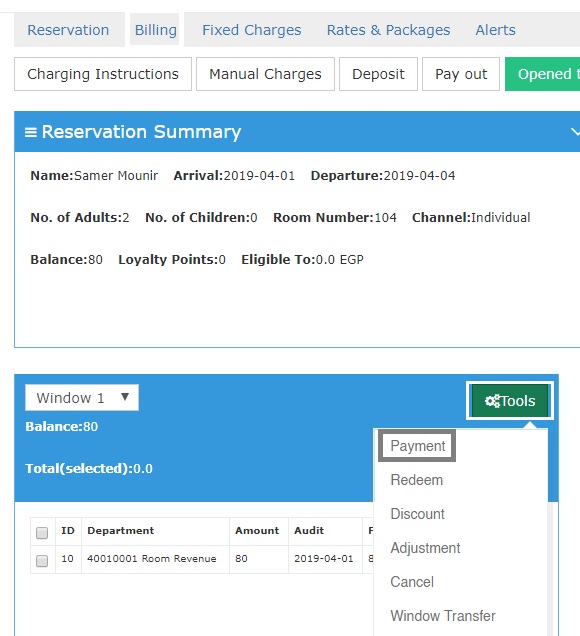Viewport: 580px width, 636px height.
Task: Collapse the Reservation Summary panel chevron
Action: coord(575,132)
